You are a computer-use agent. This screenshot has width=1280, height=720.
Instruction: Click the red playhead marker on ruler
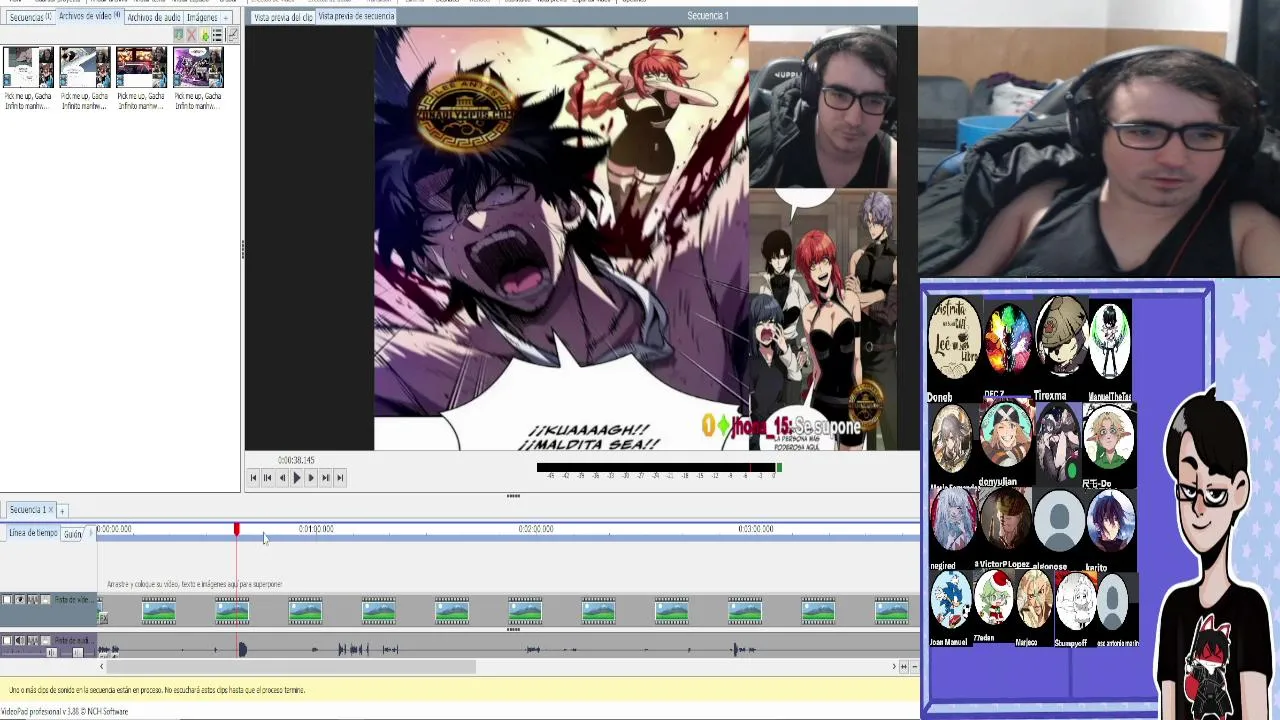[x=237, y=529]
